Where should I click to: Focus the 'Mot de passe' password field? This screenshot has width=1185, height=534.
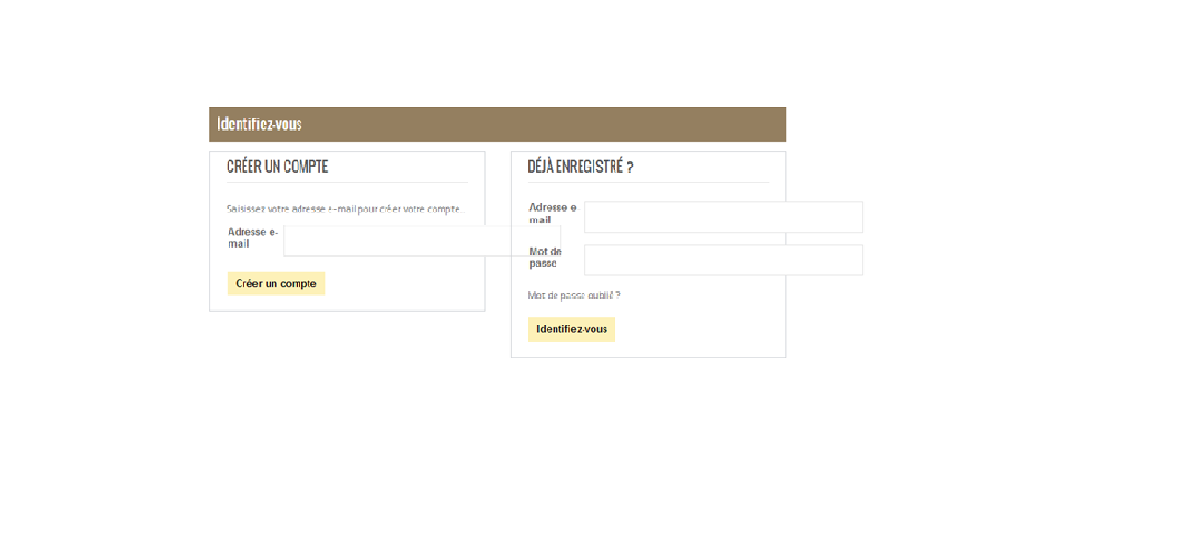coord(723,260)
